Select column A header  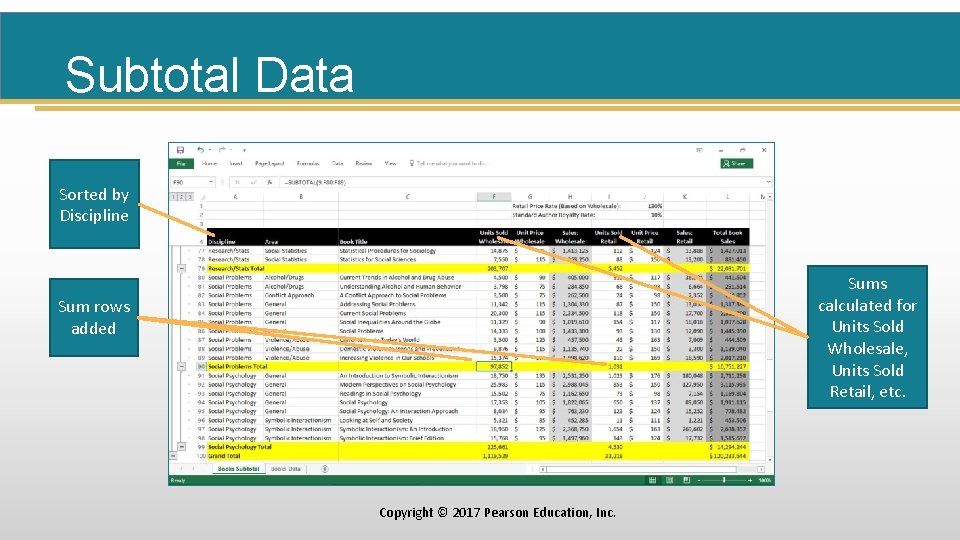235,197
